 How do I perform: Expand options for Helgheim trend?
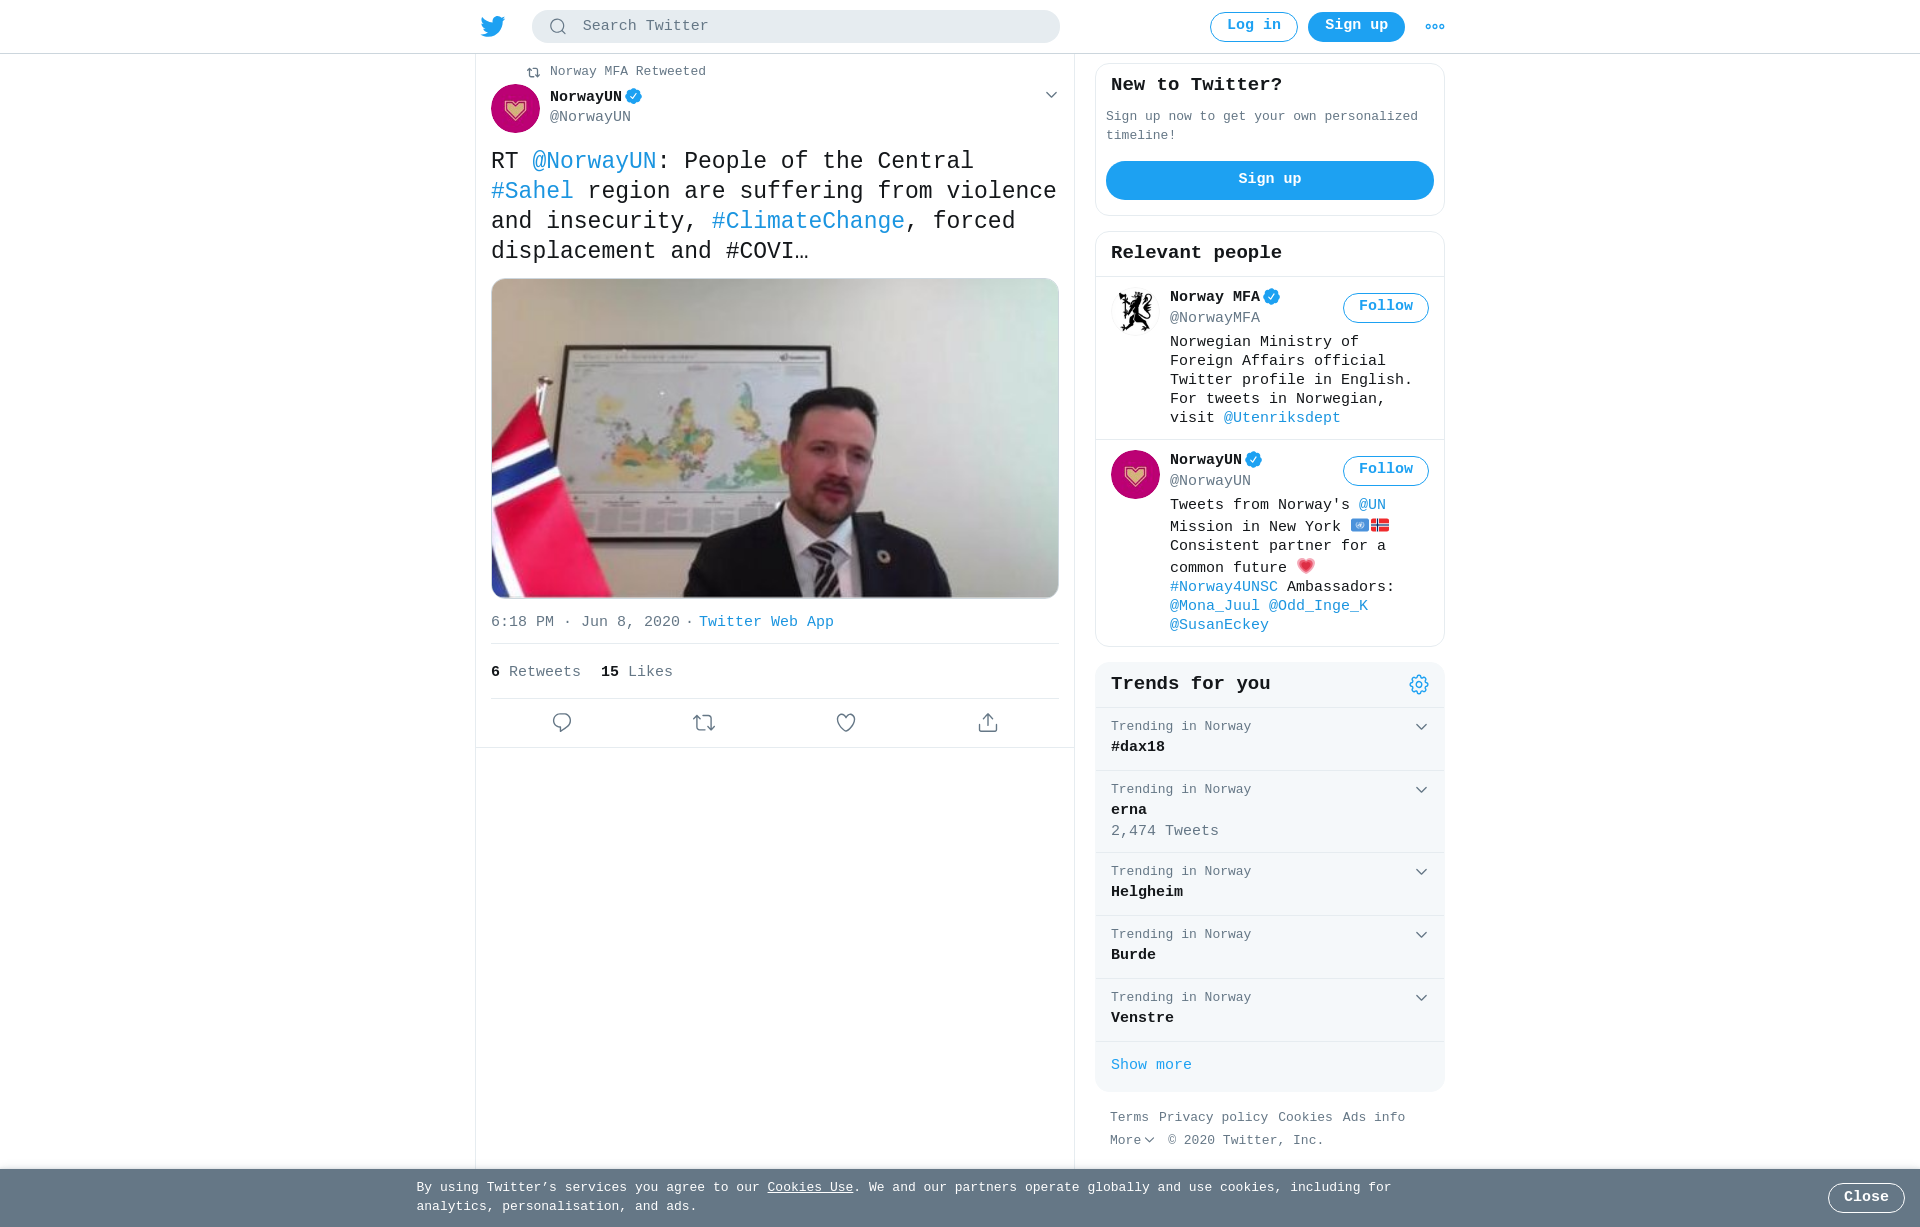point(1421,872)
